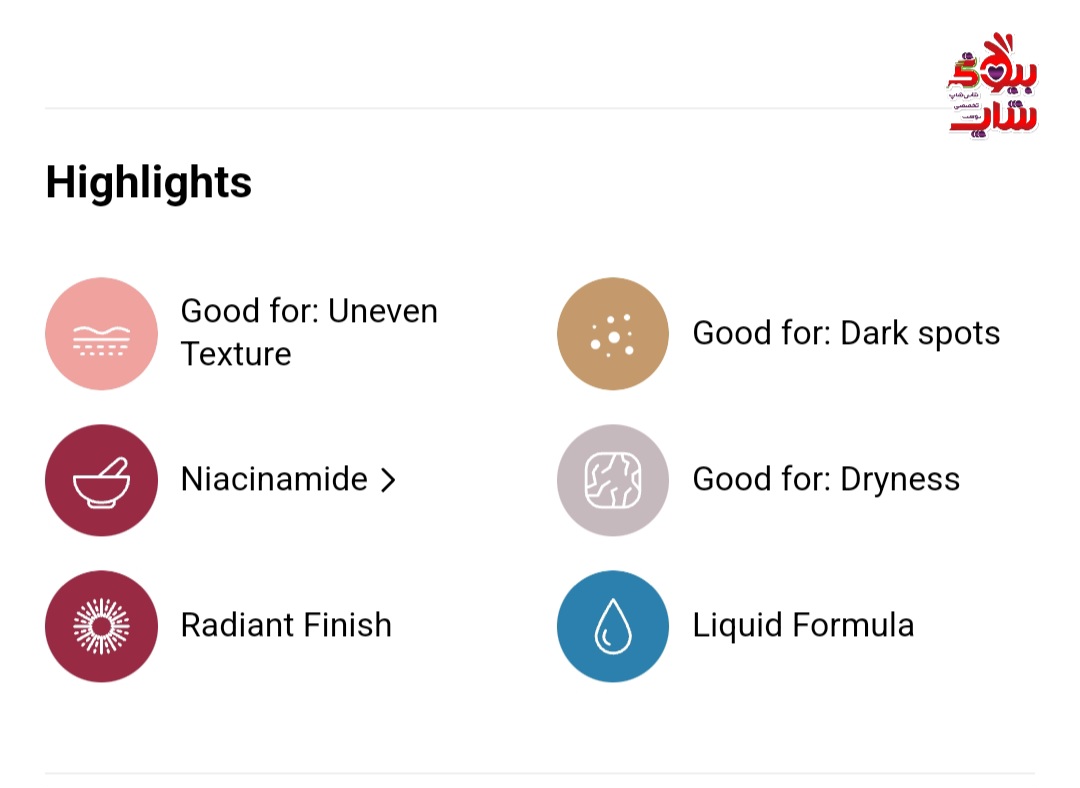Select the 'Good for: Uneven Texture' text
The width and height of the screenshot is (1080, 788).
pos(309,333)
